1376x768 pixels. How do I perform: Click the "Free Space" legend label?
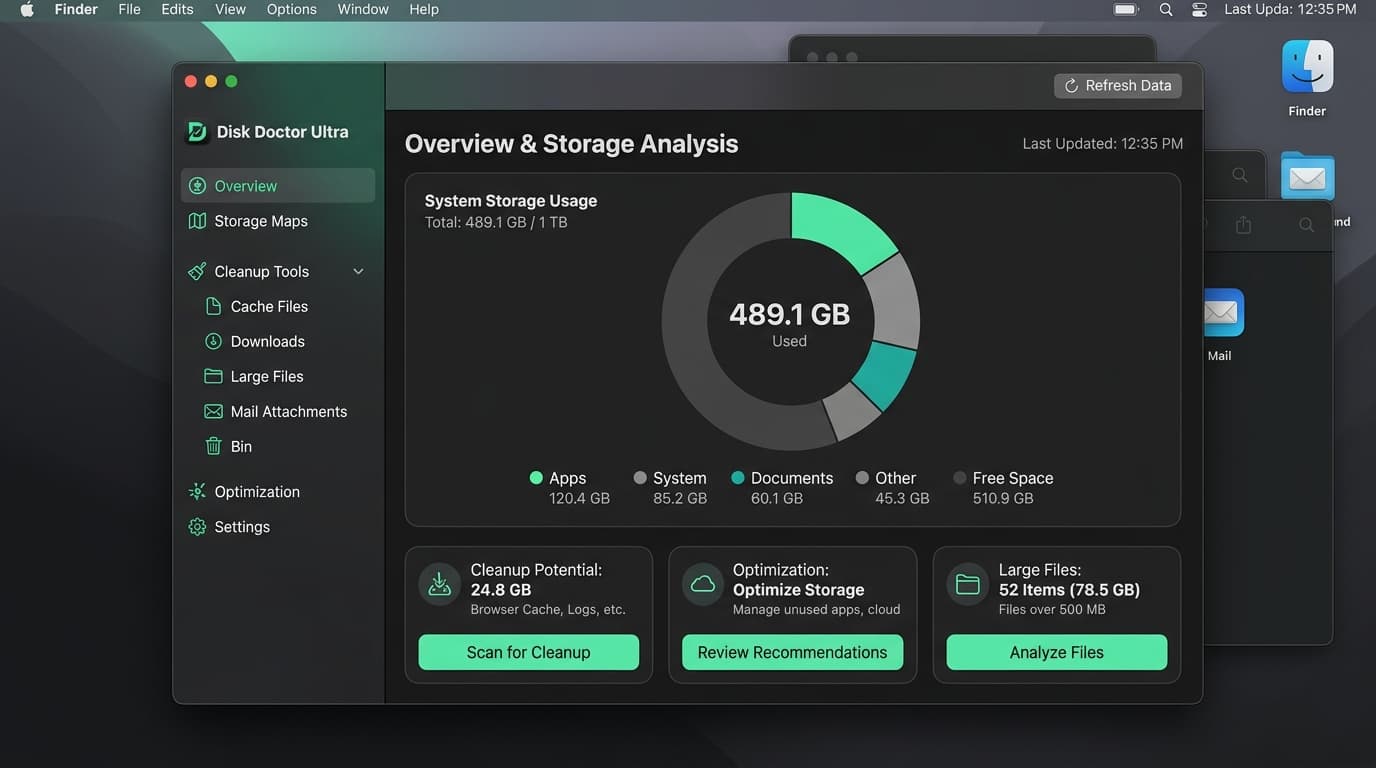[x=1013, y=478]
